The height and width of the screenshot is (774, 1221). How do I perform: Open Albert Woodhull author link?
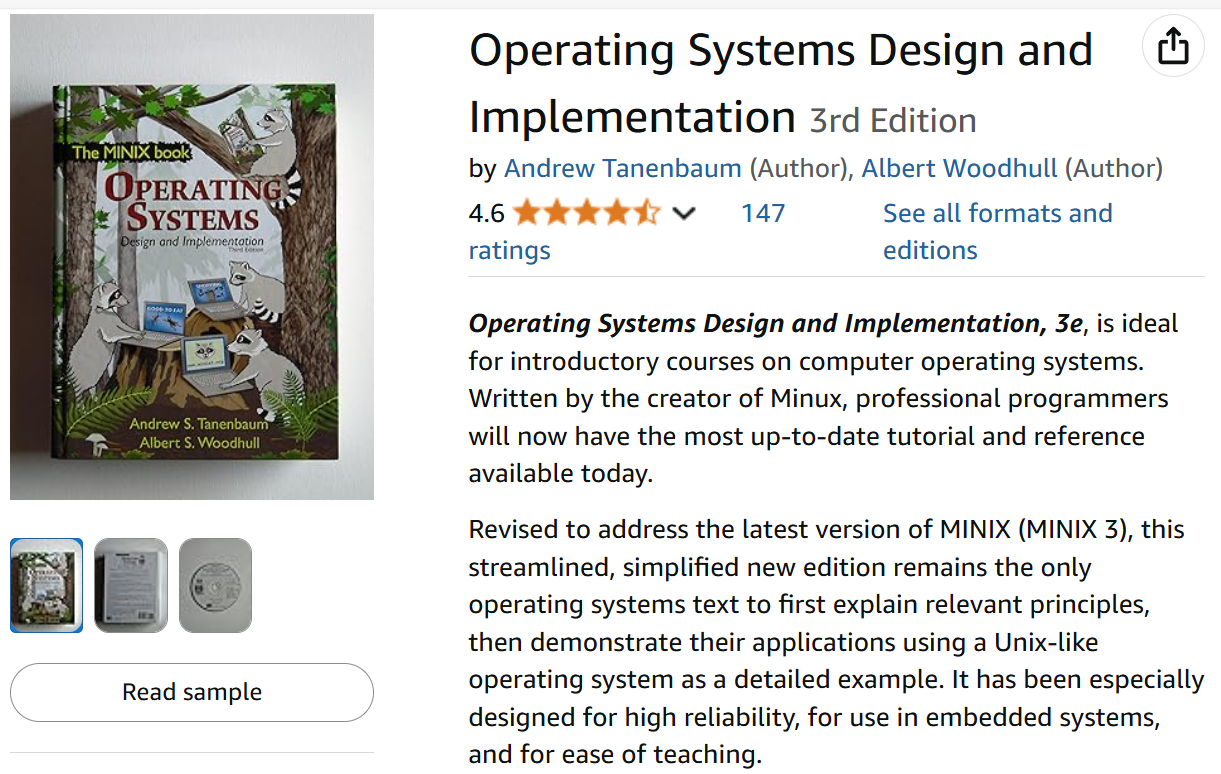click(959, 168)
